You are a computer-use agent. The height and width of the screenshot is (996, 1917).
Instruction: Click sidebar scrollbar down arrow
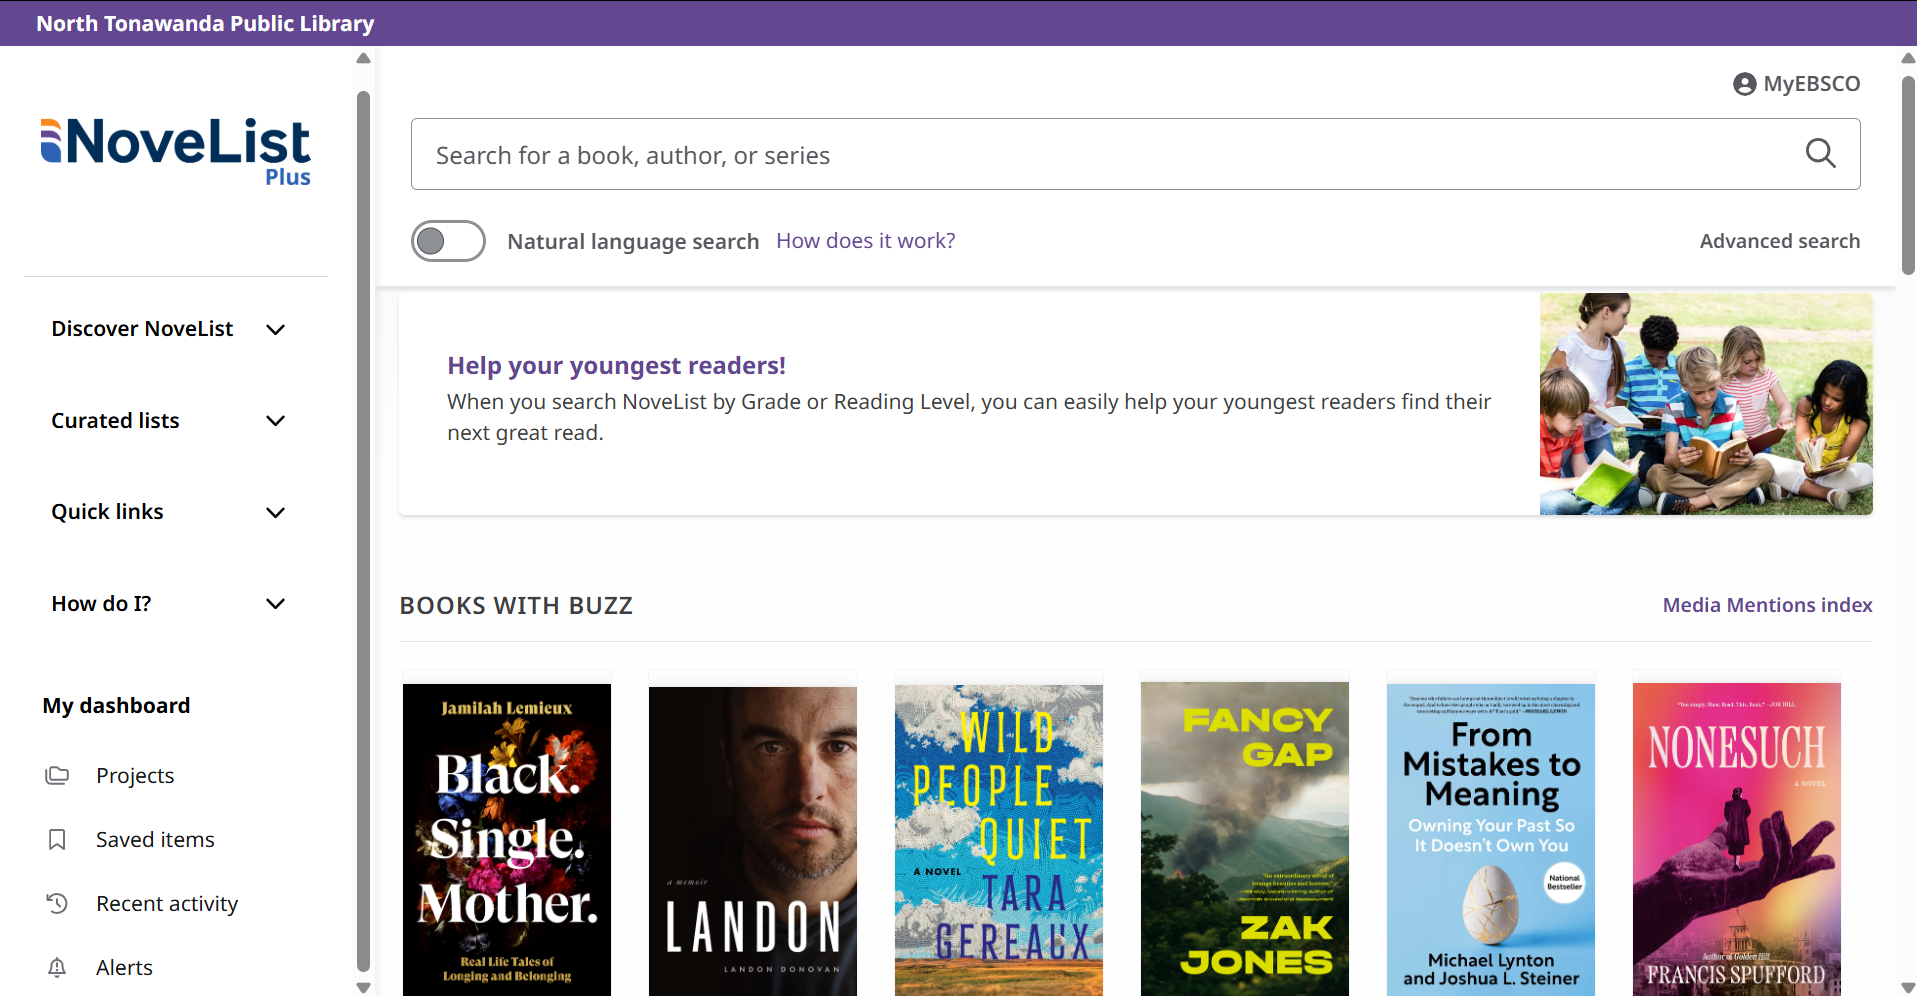point(363,987)
